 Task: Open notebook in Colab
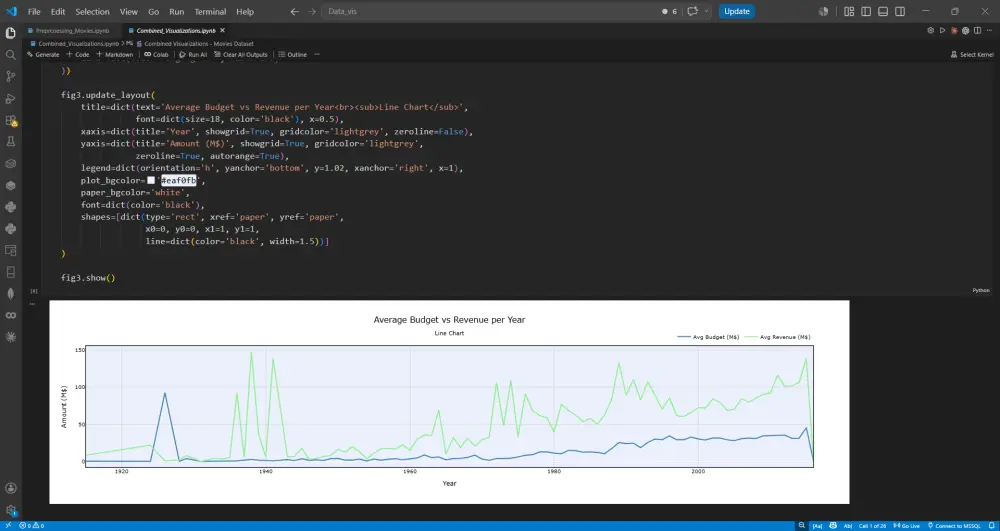tap(156, 55)
